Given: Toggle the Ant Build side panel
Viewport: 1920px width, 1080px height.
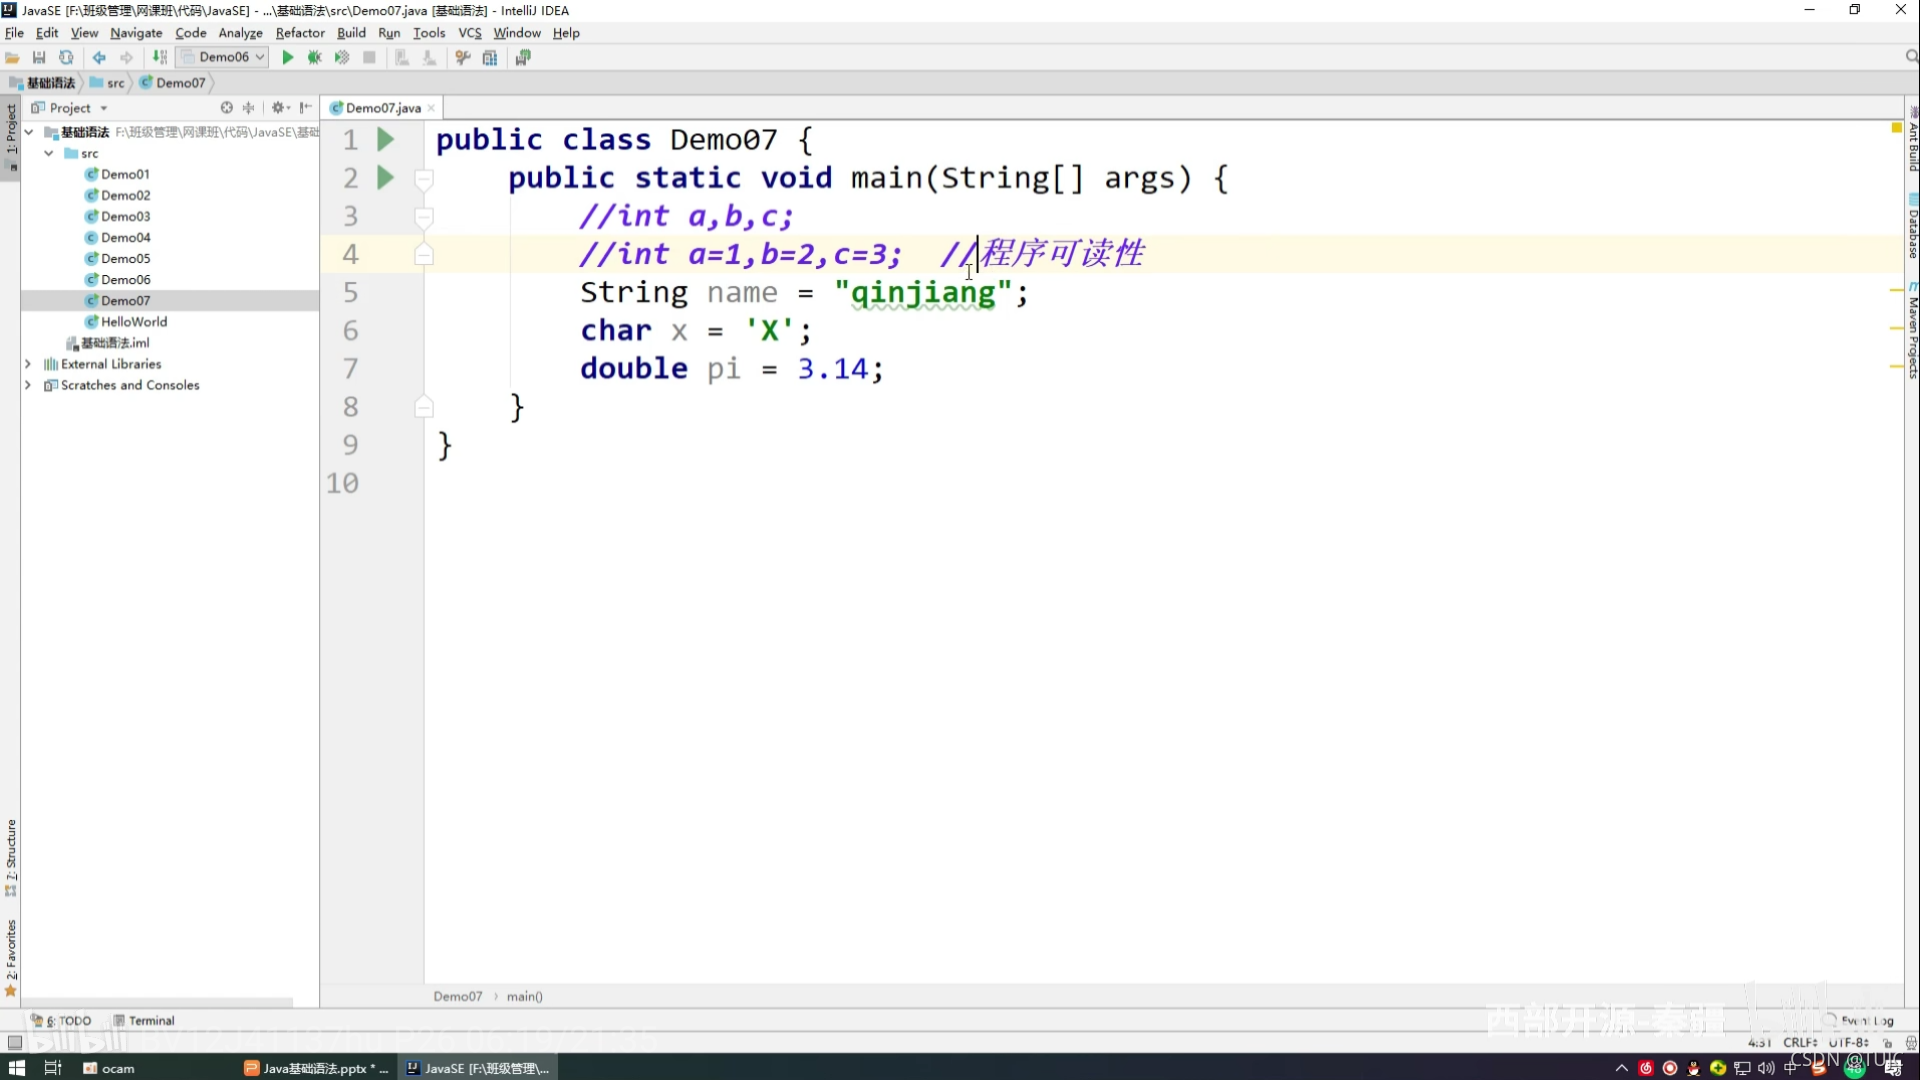Looking at the screenshot, I should pos(1912,140).
